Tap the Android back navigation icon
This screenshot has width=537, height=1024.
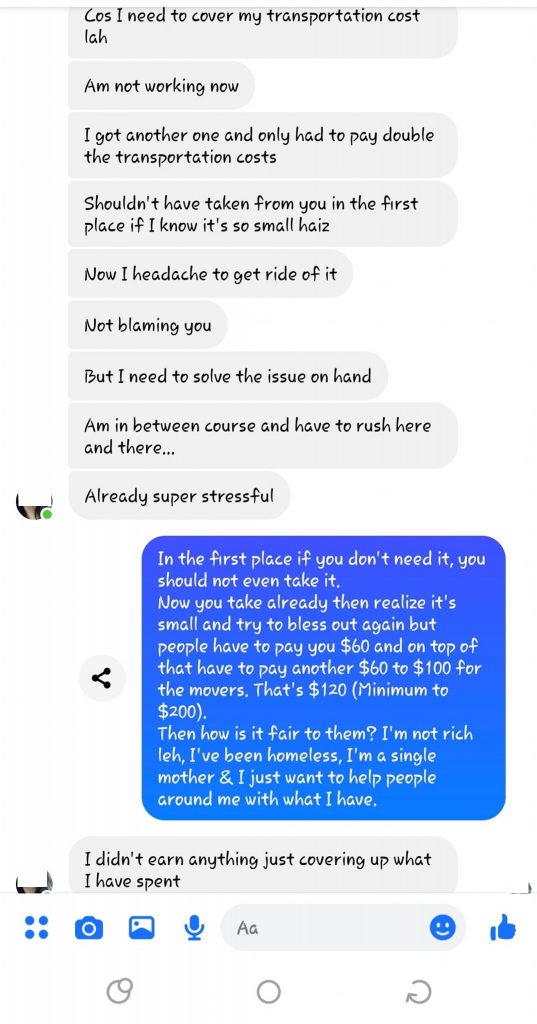[x=418, y=993]
